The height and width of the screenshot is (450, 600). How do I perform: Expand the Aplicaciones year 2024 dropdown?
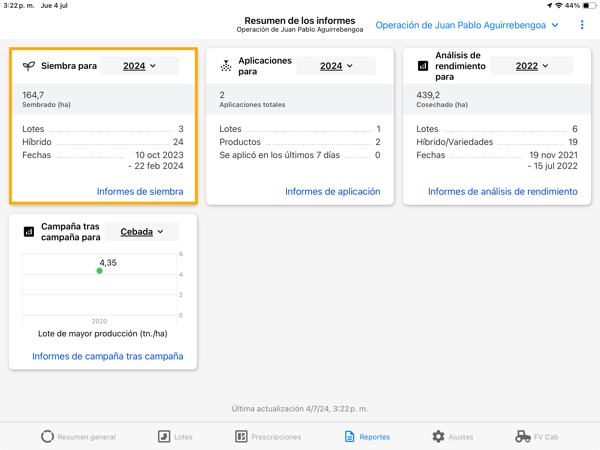[x=336, y=66]
